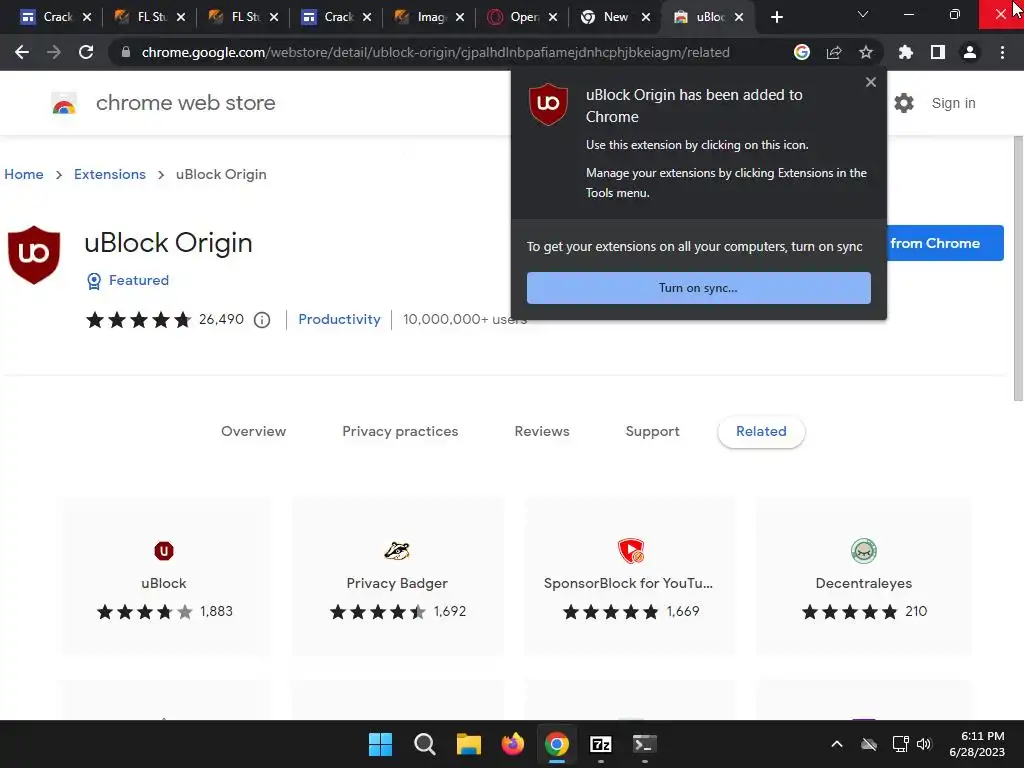1024x768 pixels.
Task: Click the 26,490 ratings count
Action: 221,319
